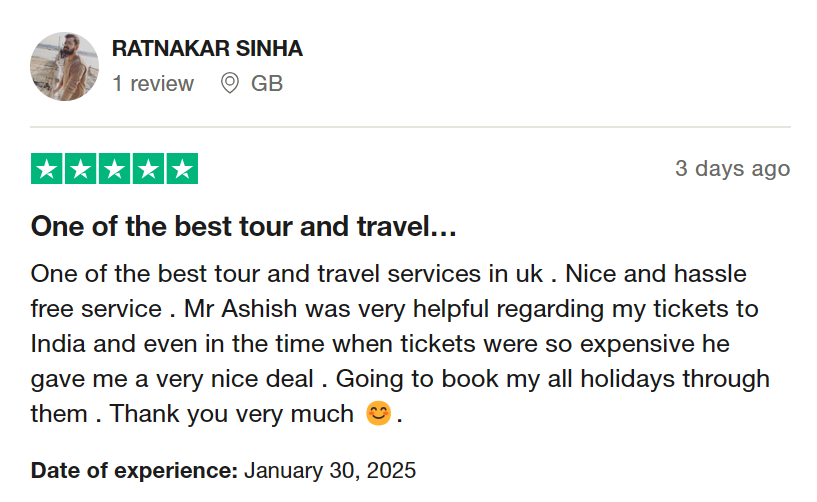This screenshot has height=502, width=817.
Task: Click the "Date of experience:" label
Action: coord(134,470)
